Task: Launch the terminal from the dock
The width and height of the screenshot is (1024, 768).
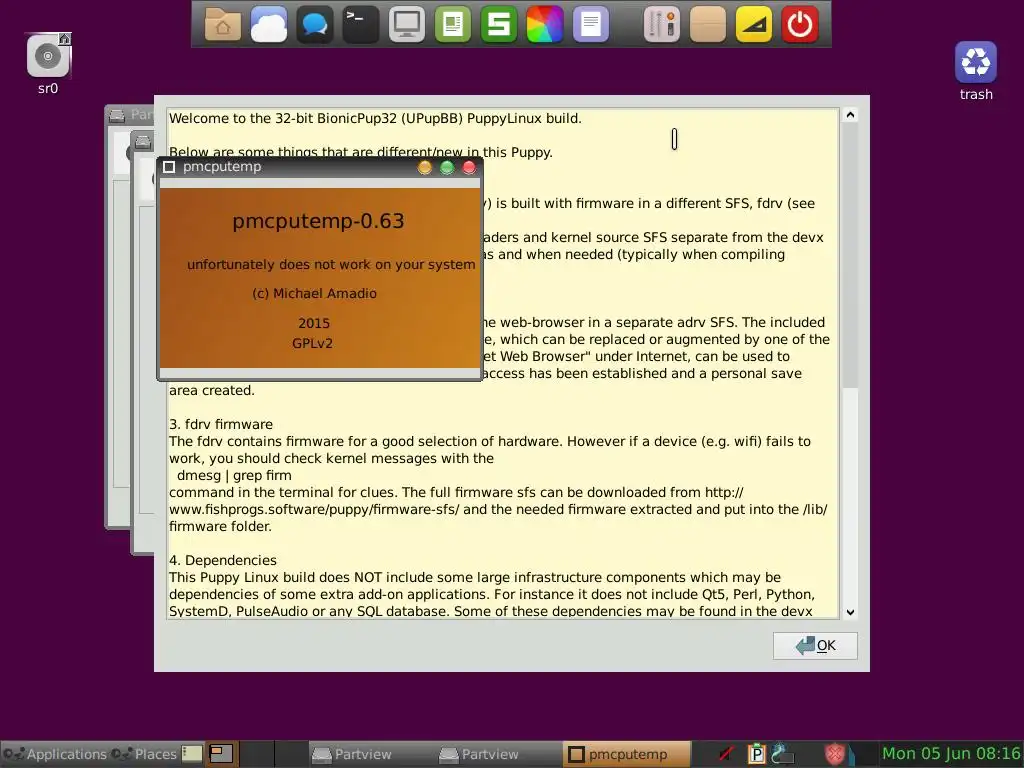Action: pos(360,25)
